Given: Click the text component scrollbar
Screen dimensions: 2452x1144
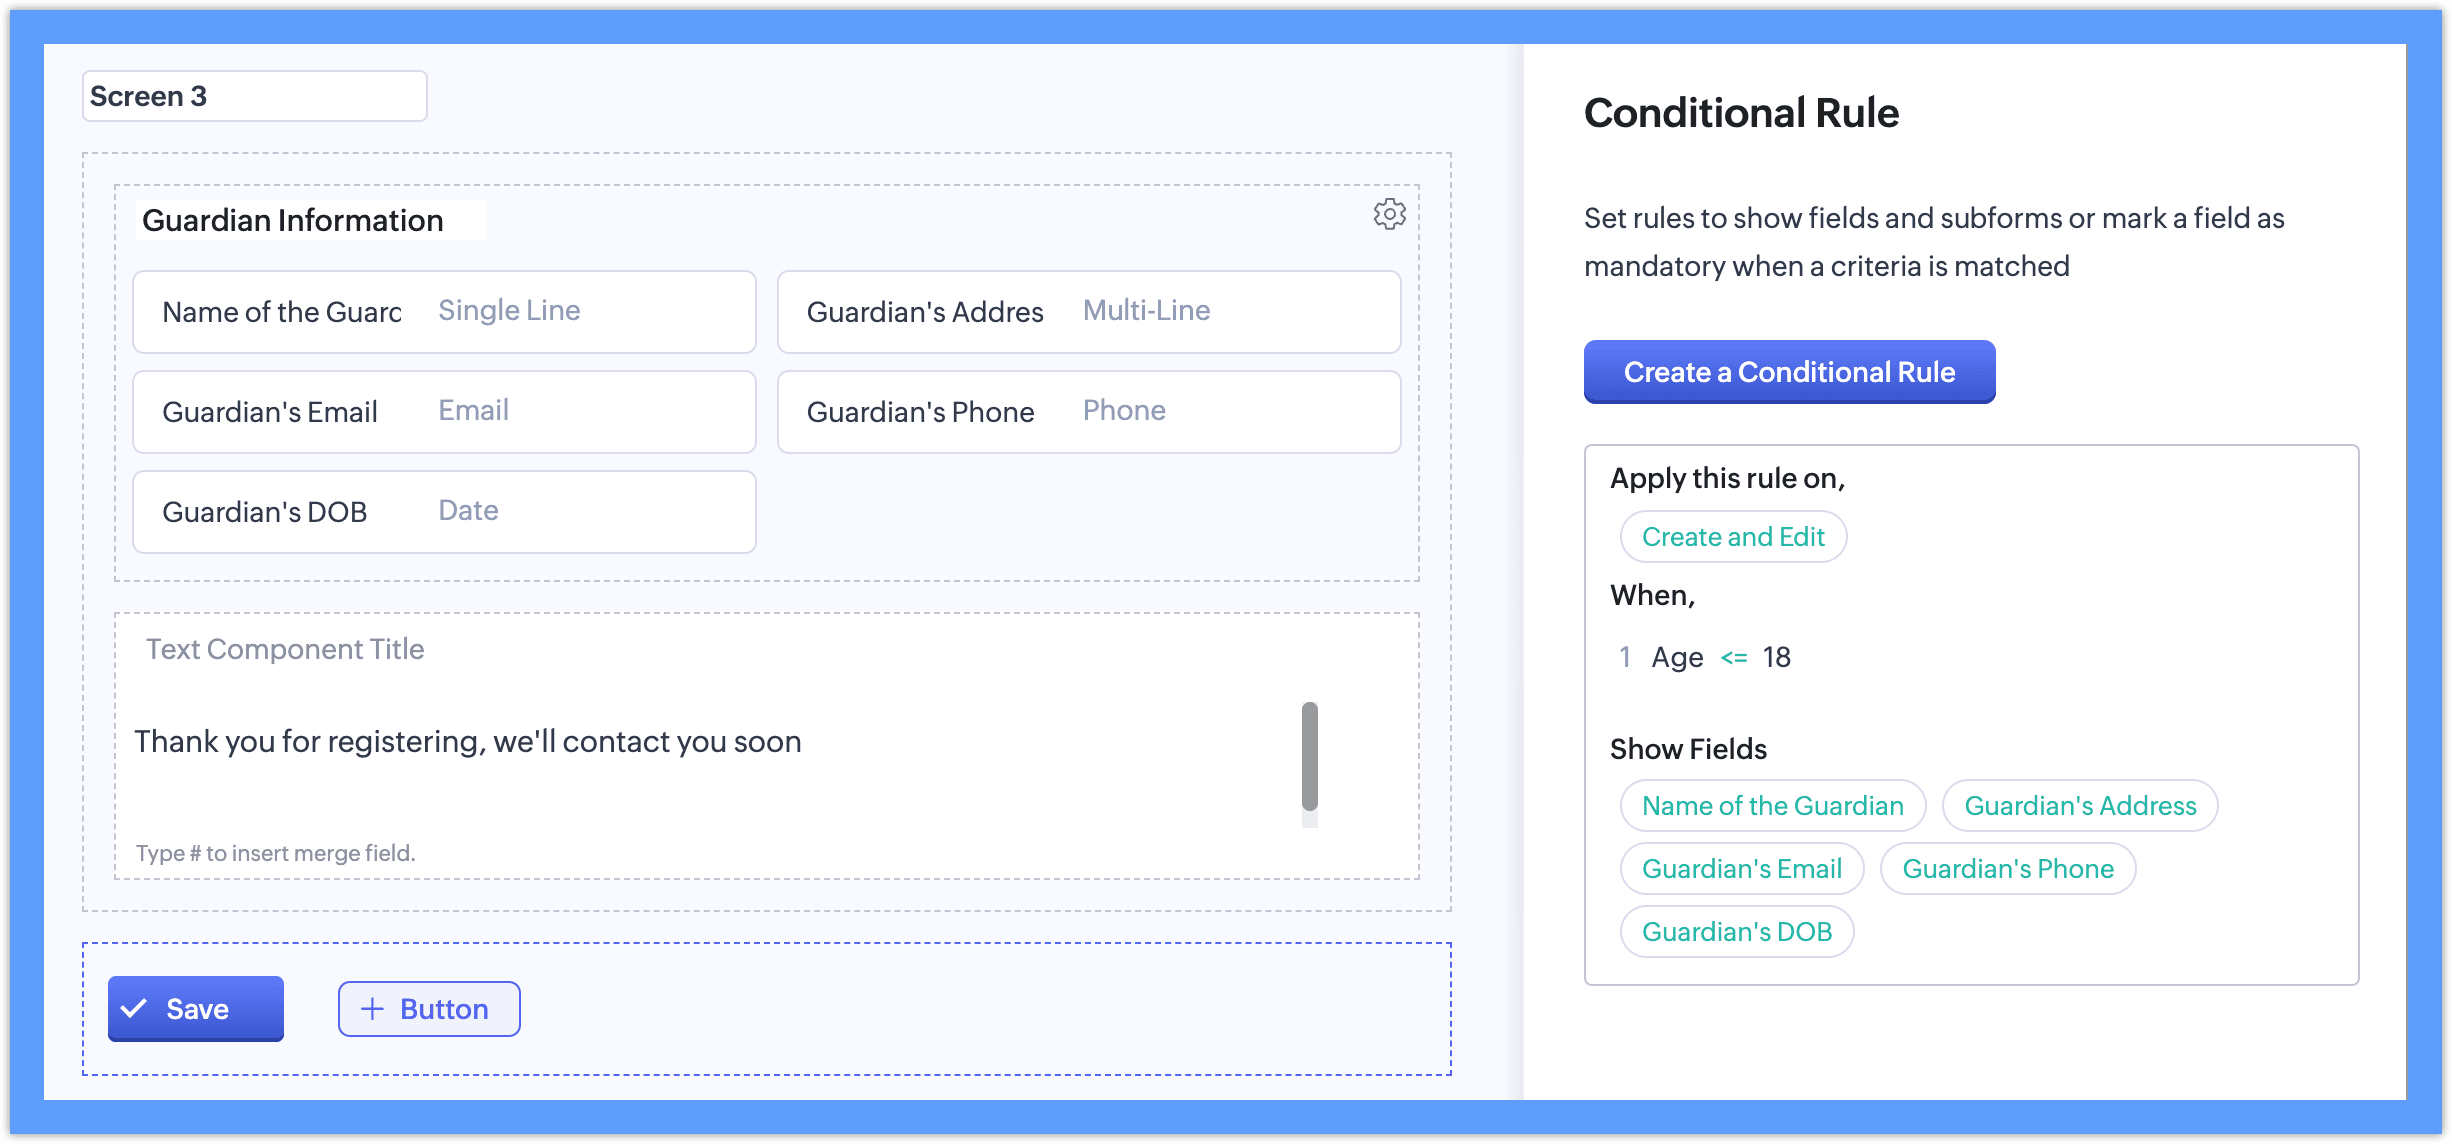Looking at the screenshot, I should tap(1309, 756).
